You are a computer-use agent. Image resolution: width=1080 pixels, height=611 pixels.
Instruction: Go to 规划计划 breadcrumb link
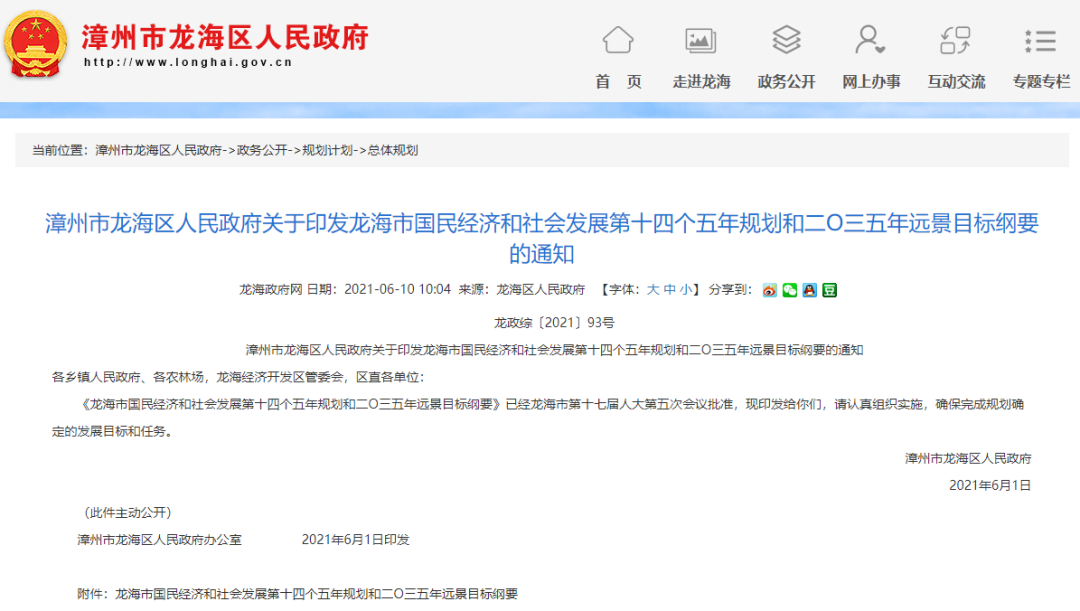[328, 150]
